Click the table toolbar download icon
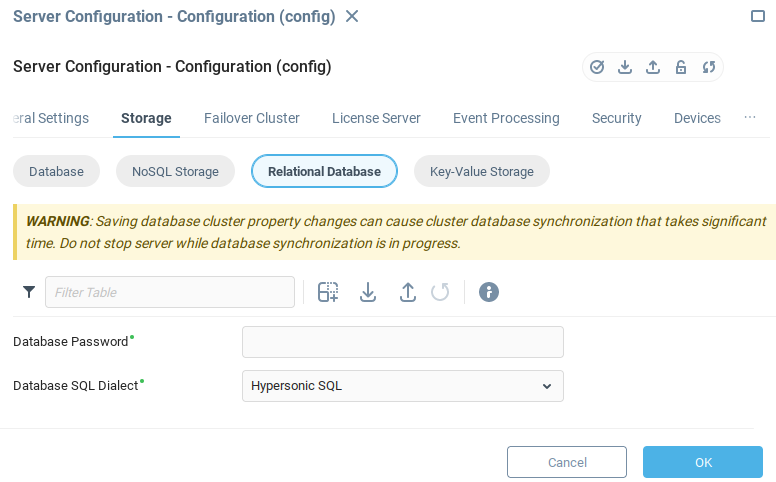The height and width of the screenshot is (482, 776). tap(368, 292)
